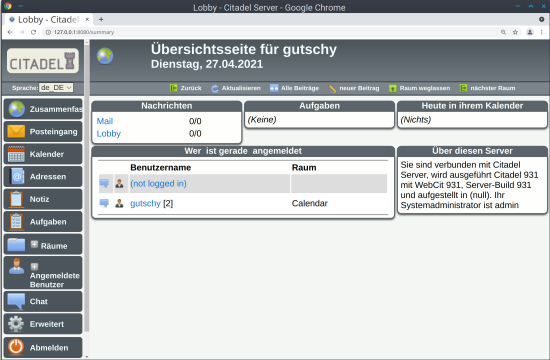Click the (Nichts) text under Kalender

[416, 120]
